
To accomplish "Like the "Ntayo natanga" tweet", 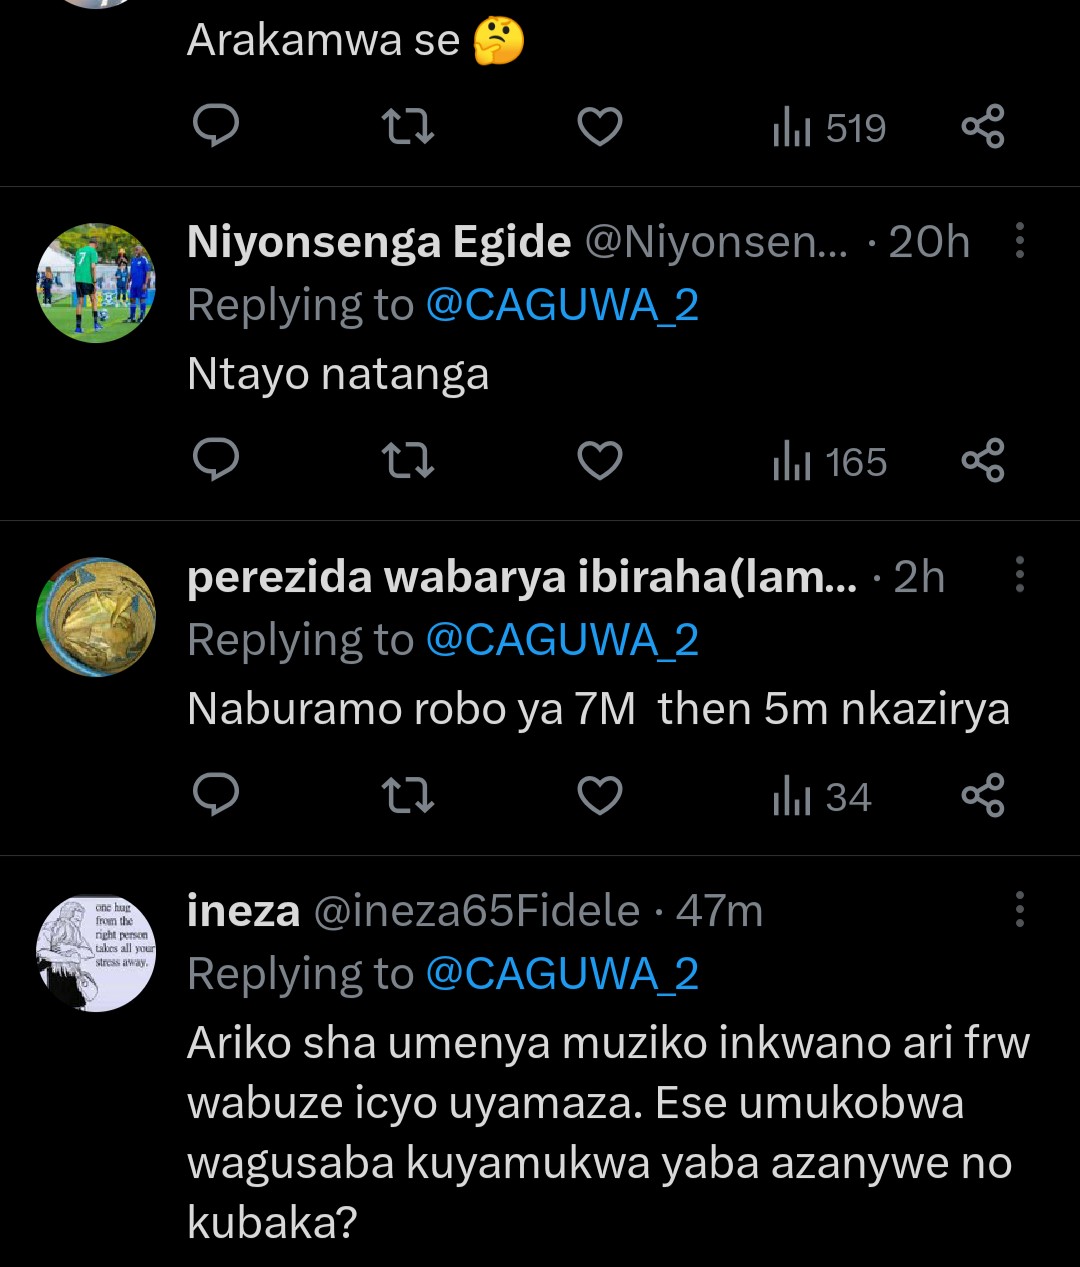I will (600, 461).
